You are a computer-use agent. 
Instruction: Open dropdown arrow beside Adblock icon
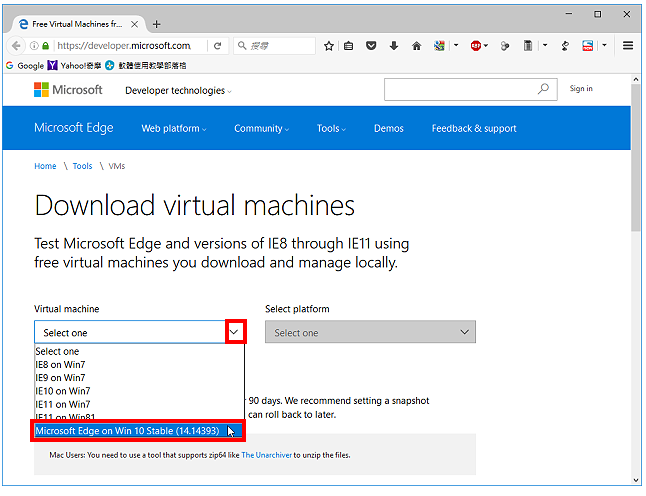click(486, 45)
